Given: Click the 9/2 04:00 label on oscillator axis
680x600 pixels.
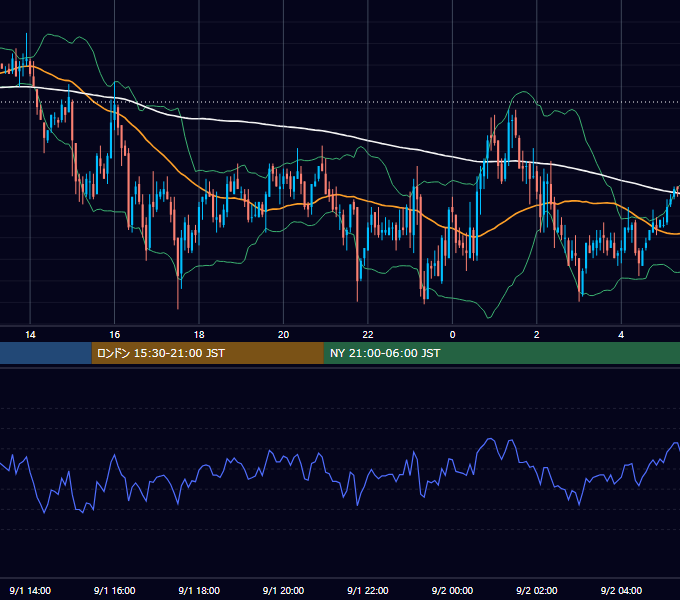Looking at the screenshot, I should click(x=621, y=590).
